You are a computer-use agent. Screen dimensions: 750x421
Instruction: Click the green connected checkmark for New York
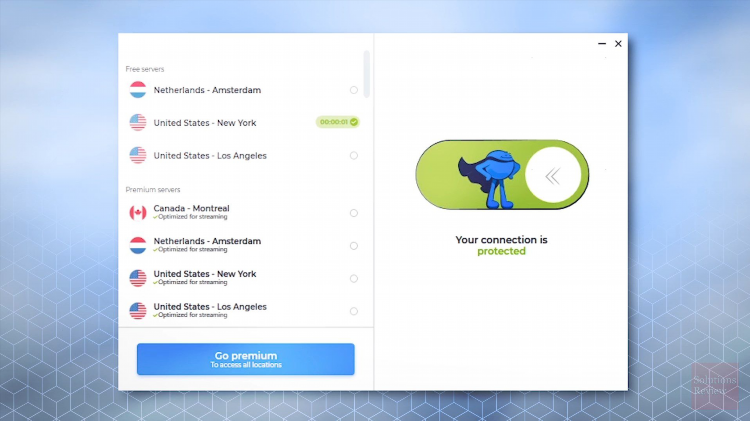353,122
